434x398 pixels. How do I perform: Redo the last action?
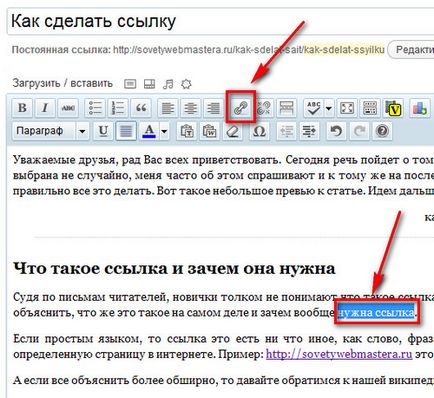pyautogui.click(x=359, y=131)
